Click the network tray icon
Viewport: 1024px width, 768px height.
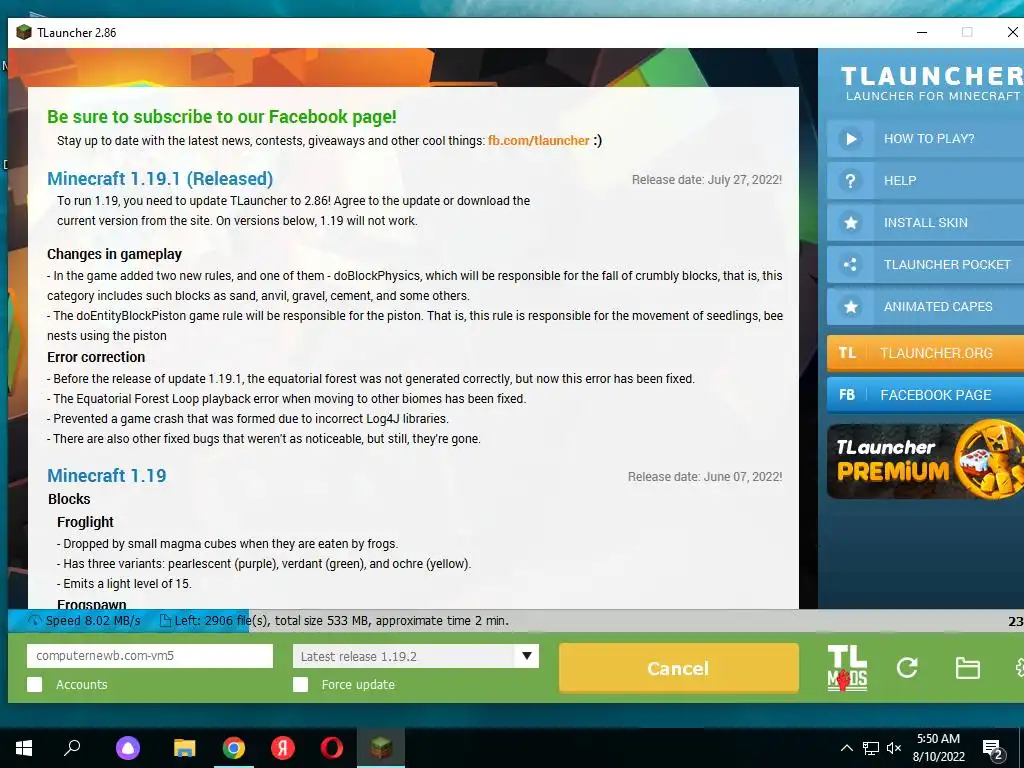(871, 748)
